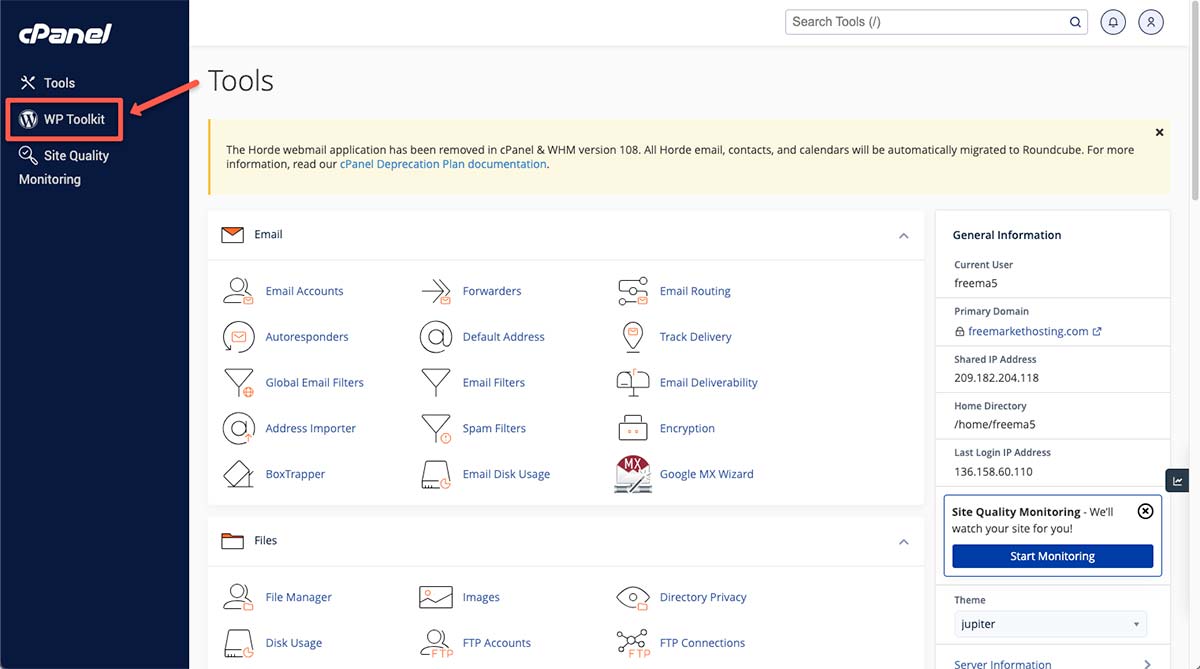
Task: Click the Google MX Wizard icon
Action: click(x=632, y=474)
